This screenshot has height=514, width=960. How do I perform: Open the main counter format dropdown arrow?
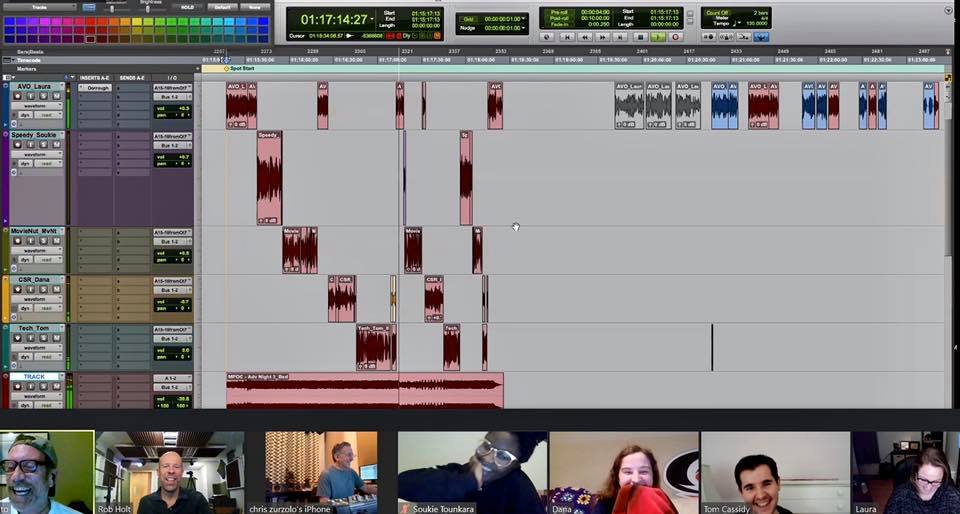372,20
